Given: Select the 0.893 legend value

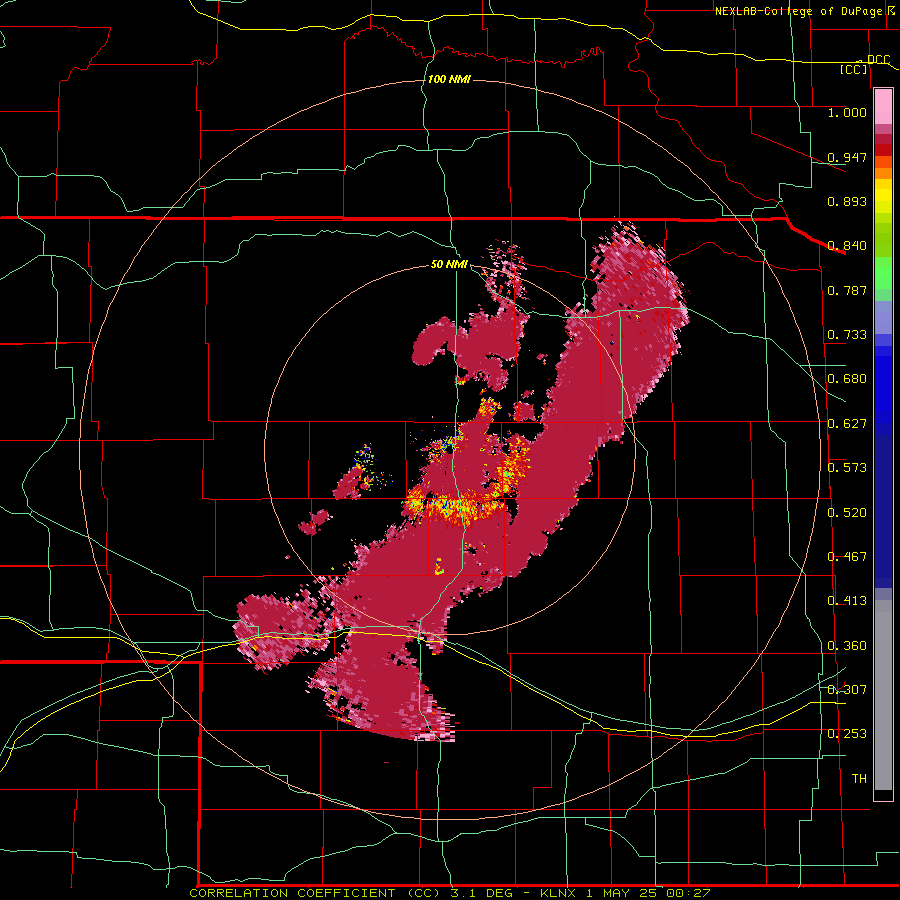Looking at the screenshot, I should (x=847, y=201).
